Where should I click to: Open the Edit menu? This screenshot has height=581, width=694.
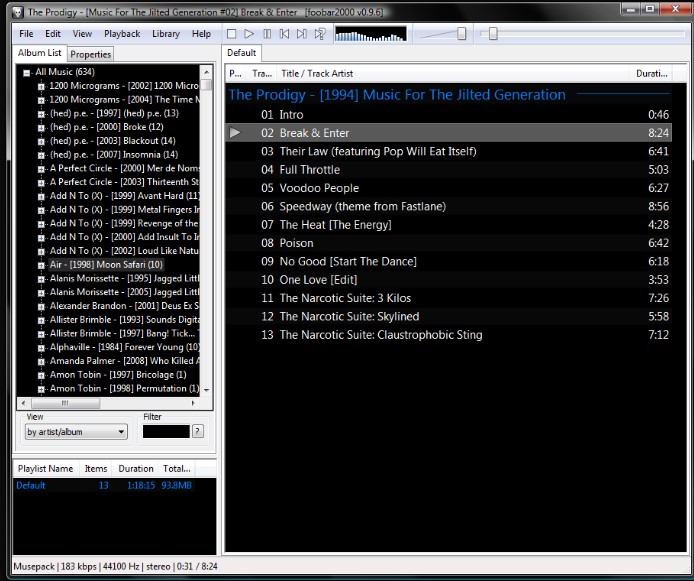pos(53,34)
